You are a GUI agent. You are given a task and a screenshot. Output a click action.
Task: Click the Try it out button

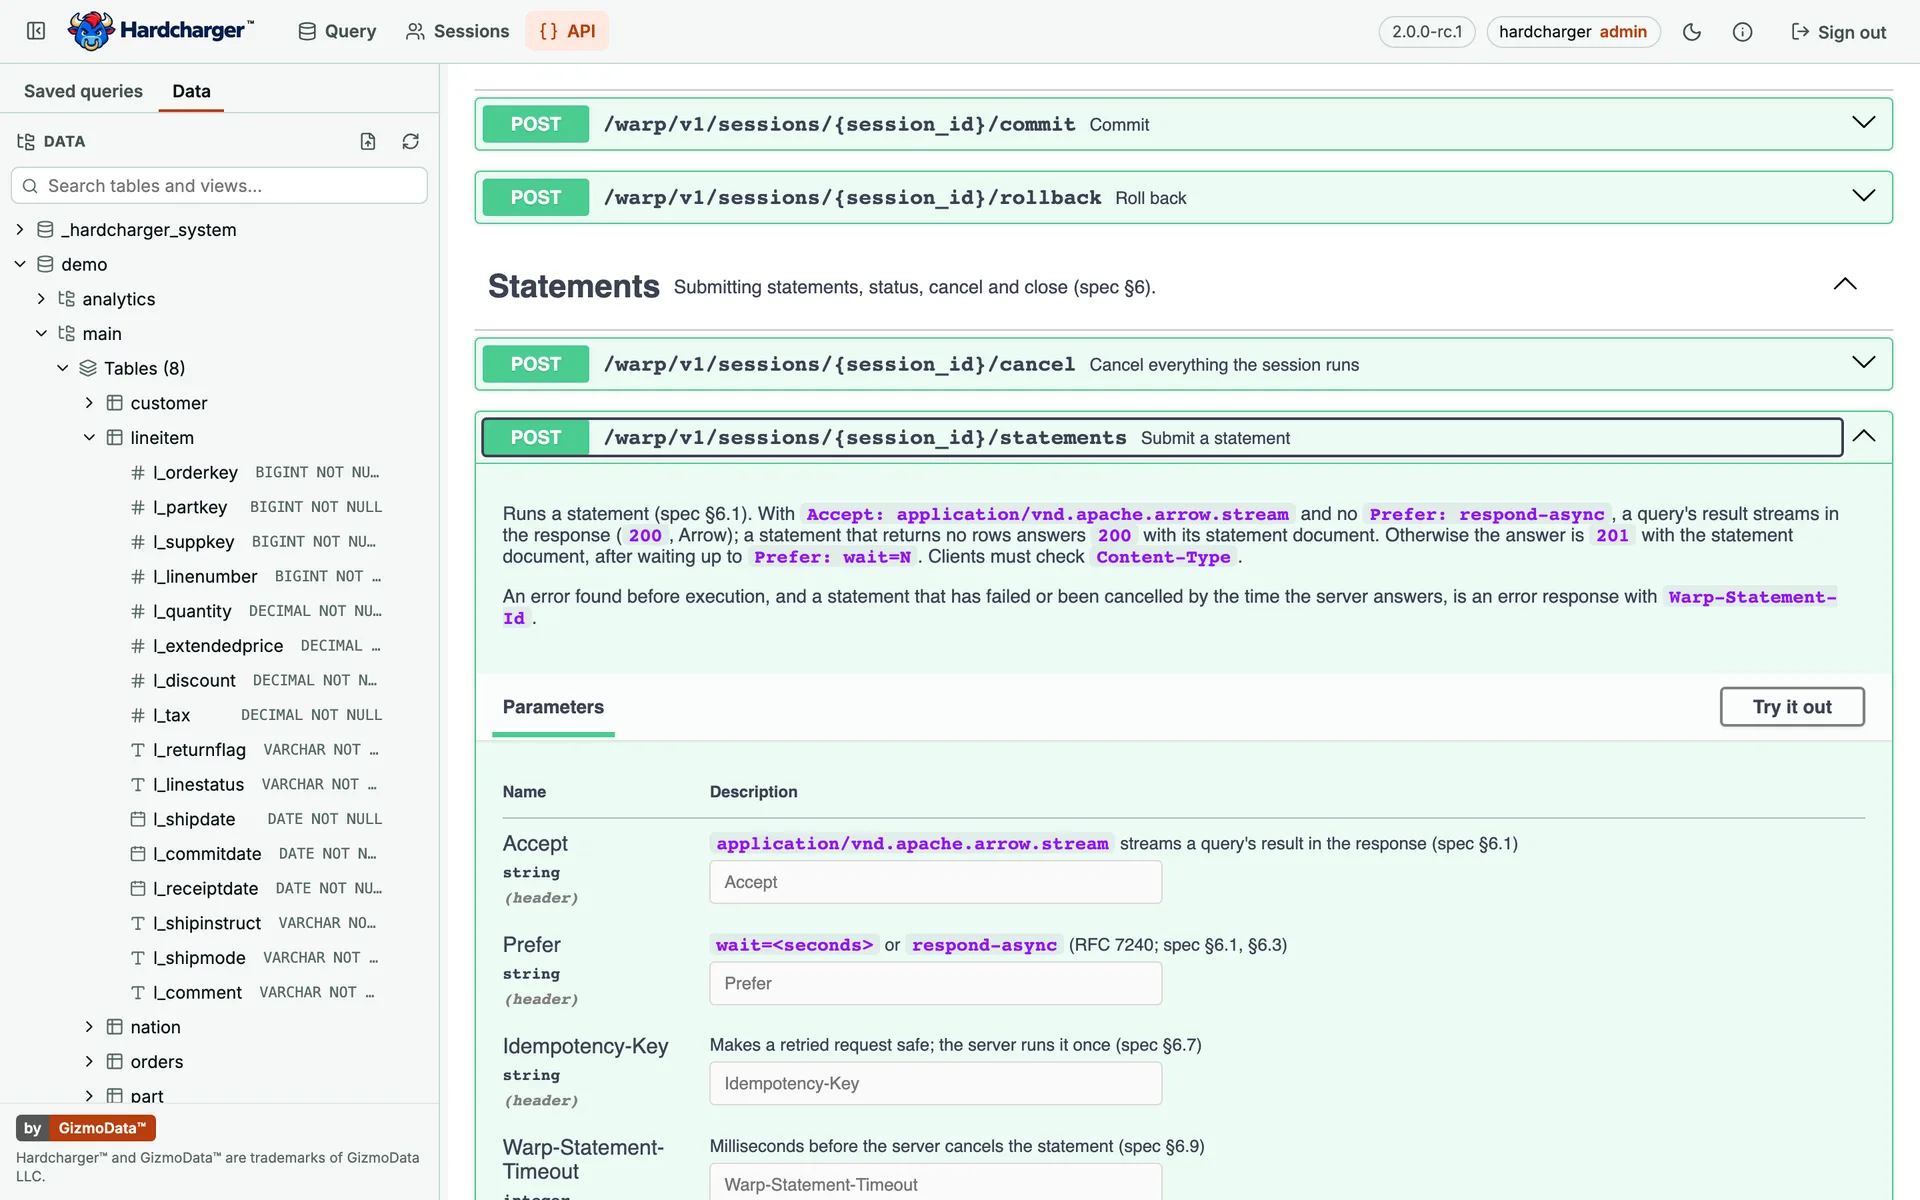coord(1792,707)
